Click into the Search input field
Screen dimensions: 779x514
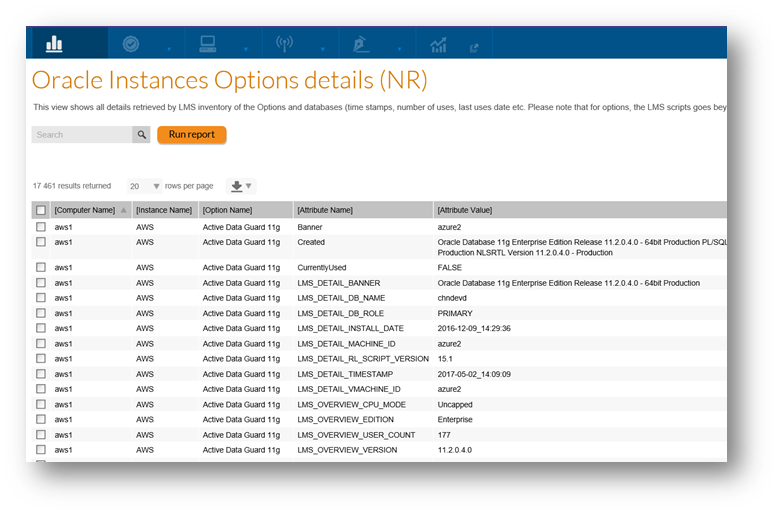[82, 135]
